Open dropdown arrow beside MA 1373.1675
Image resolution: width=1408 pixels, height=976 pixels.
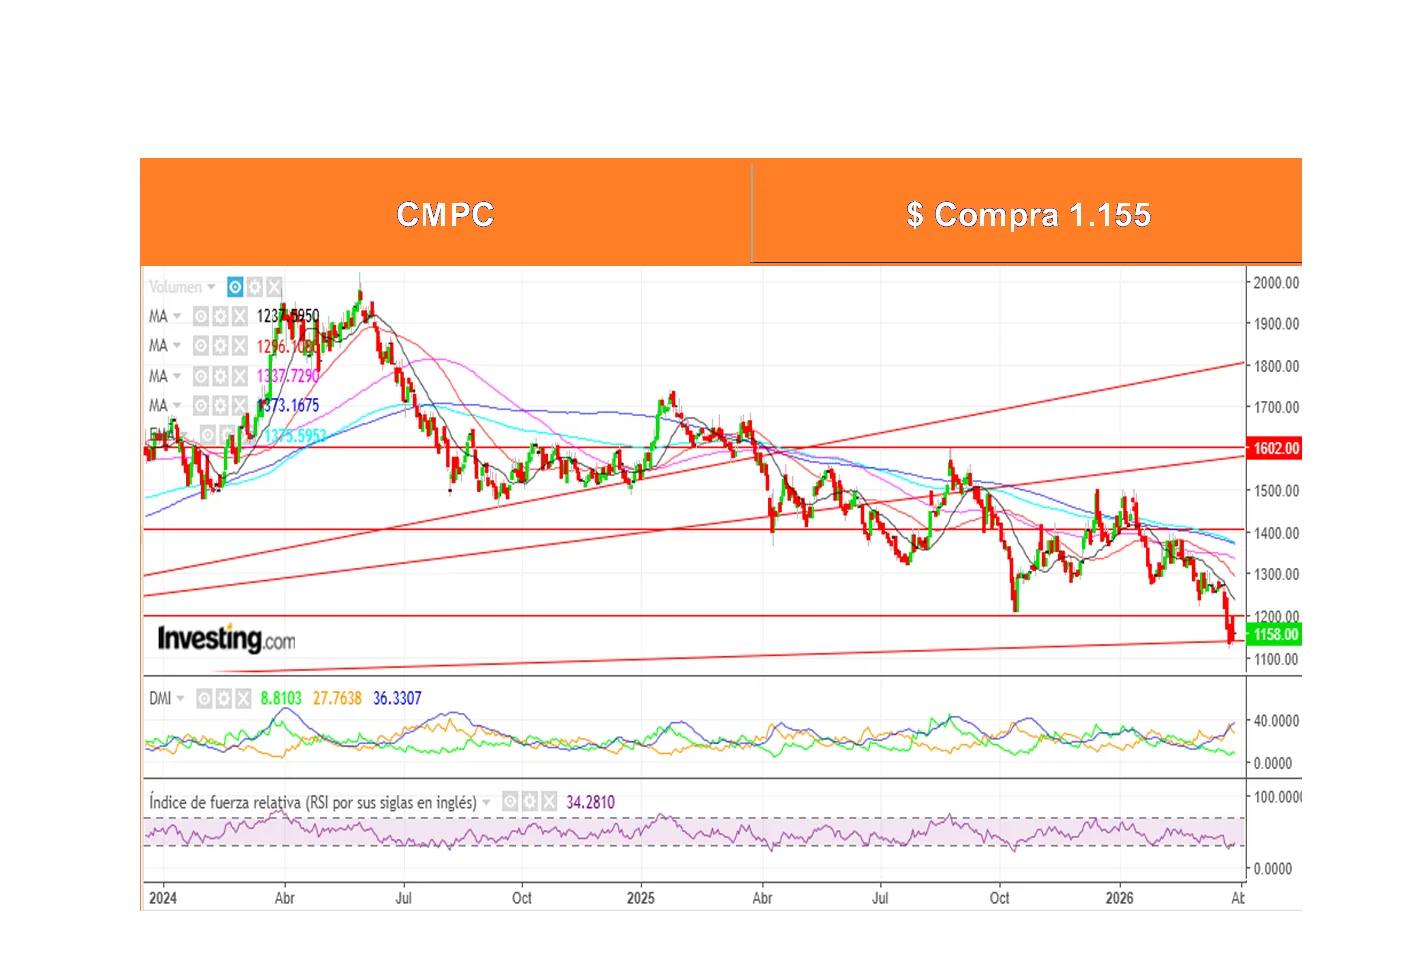pos(177,405)
